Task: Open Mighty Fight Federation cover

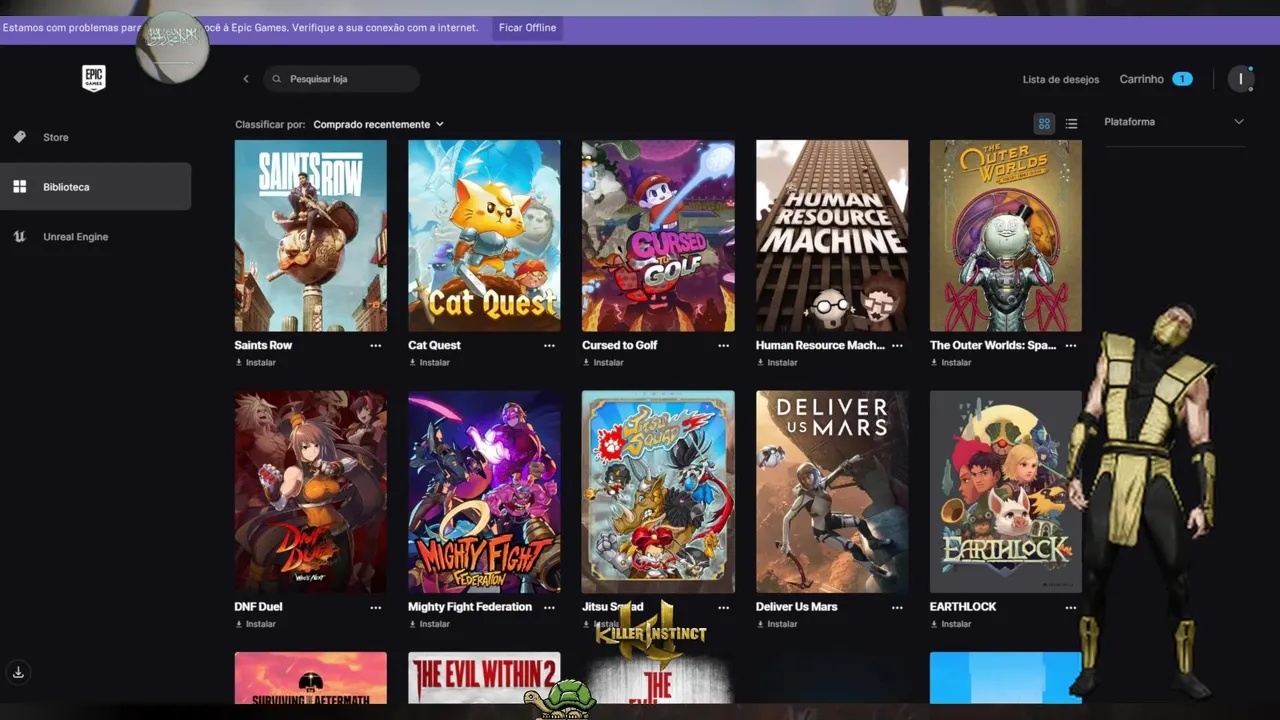Action: (484, 491)
